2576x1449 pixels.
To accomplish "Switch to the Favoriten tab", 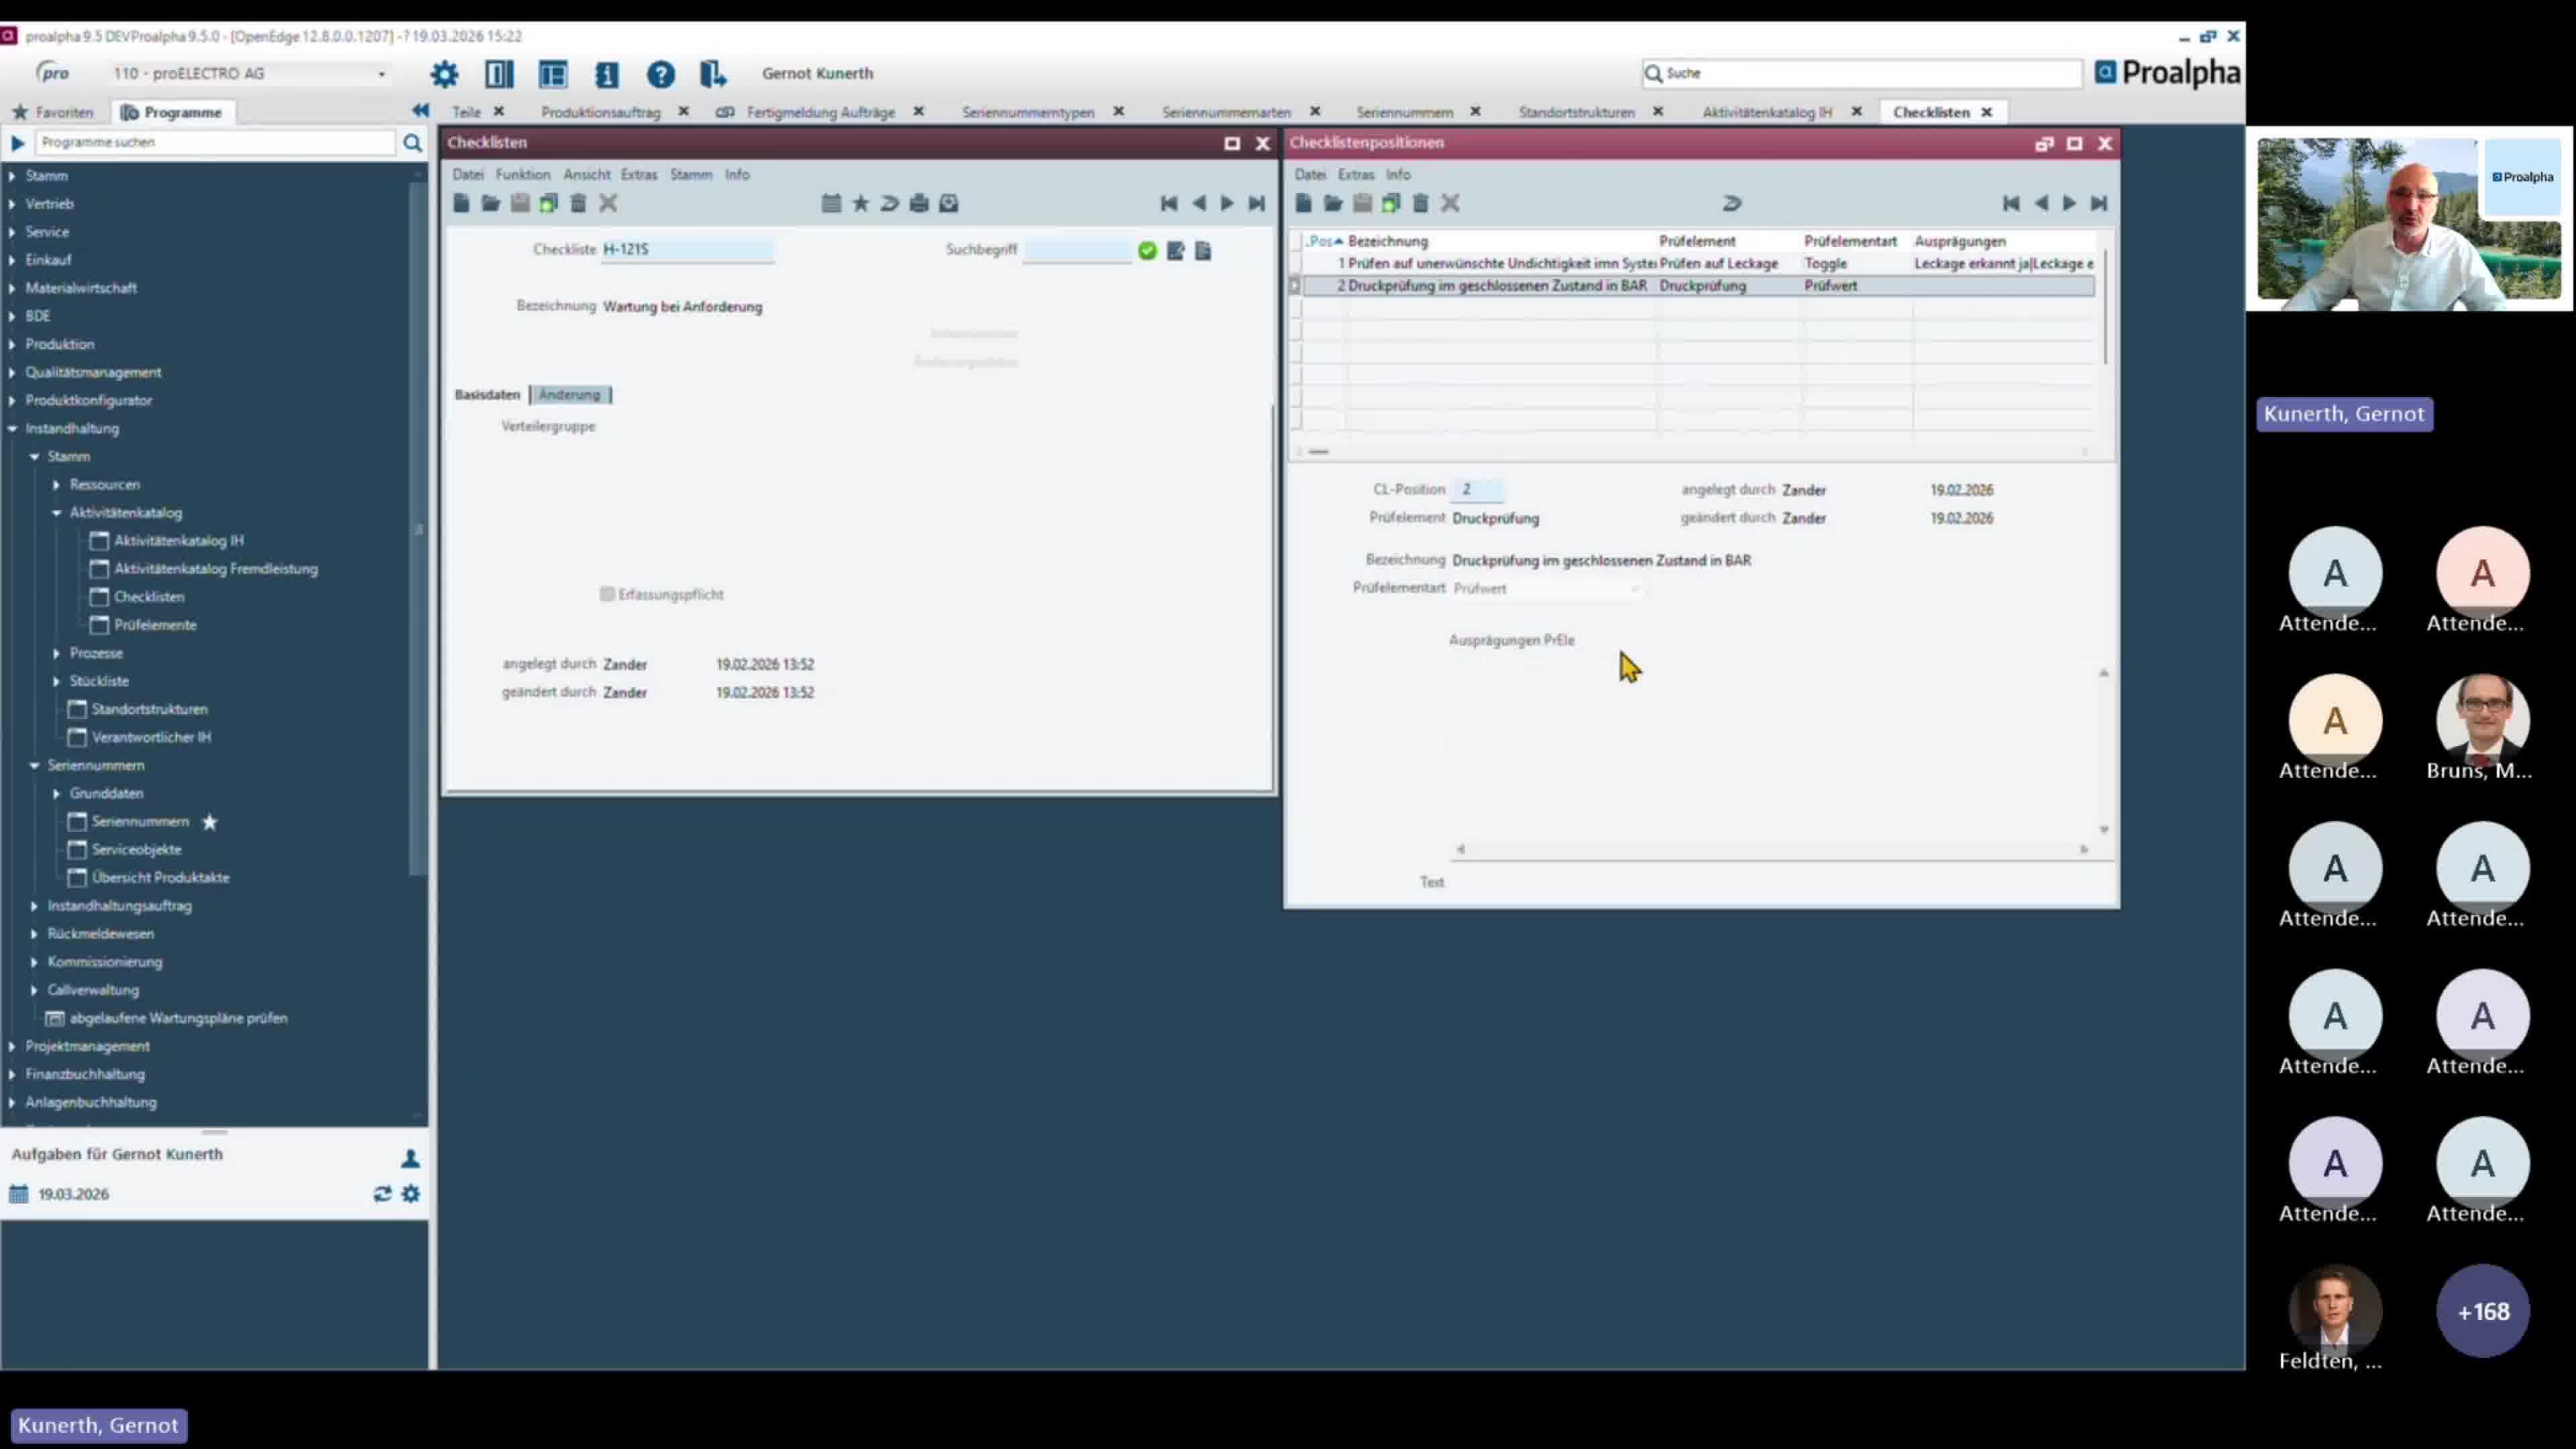I will [54, 112].
